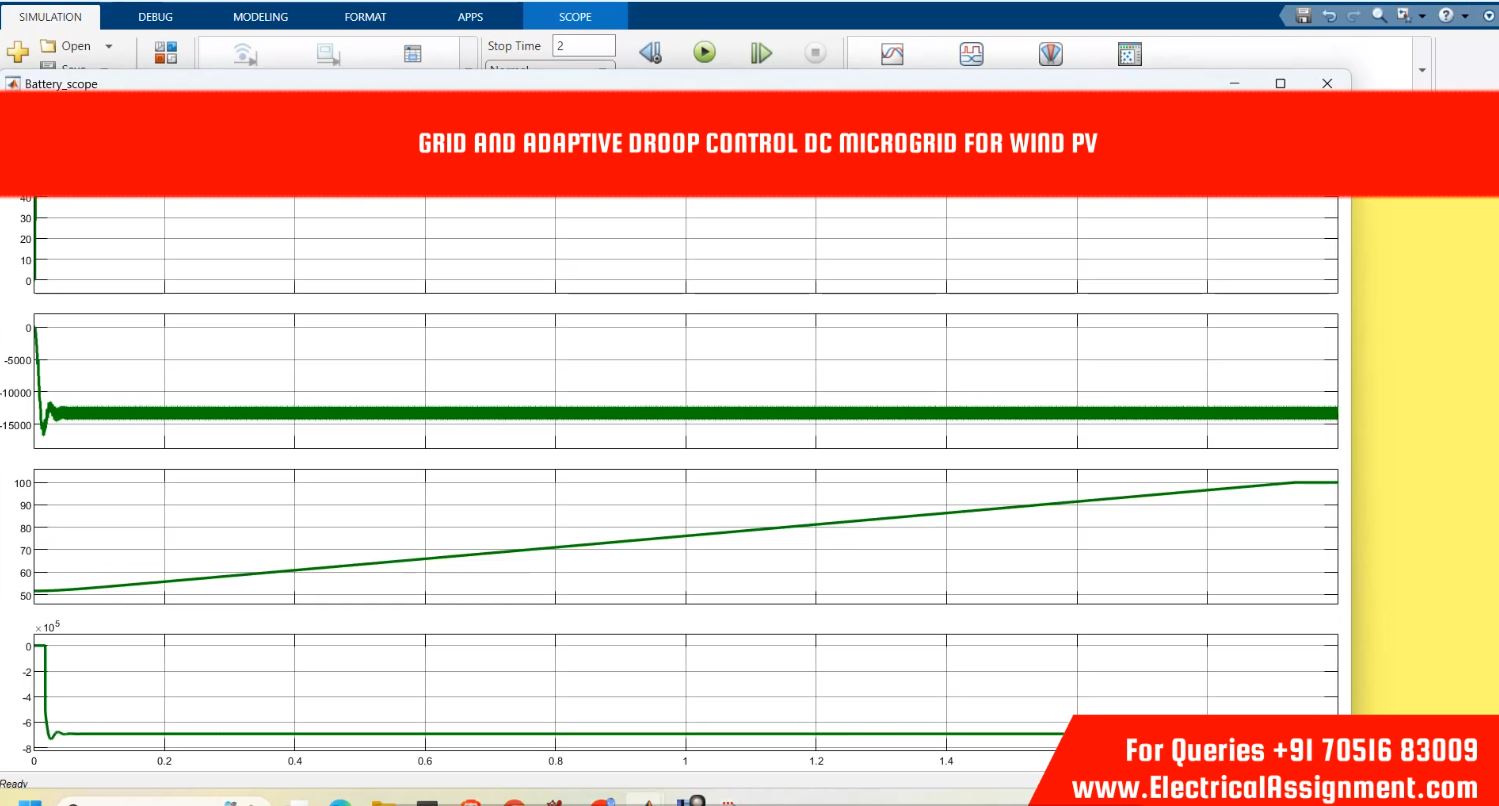Screen dimensions: 1499x806
Task: Open the Data Inspector icon
Action: click(x=892, y=55)
